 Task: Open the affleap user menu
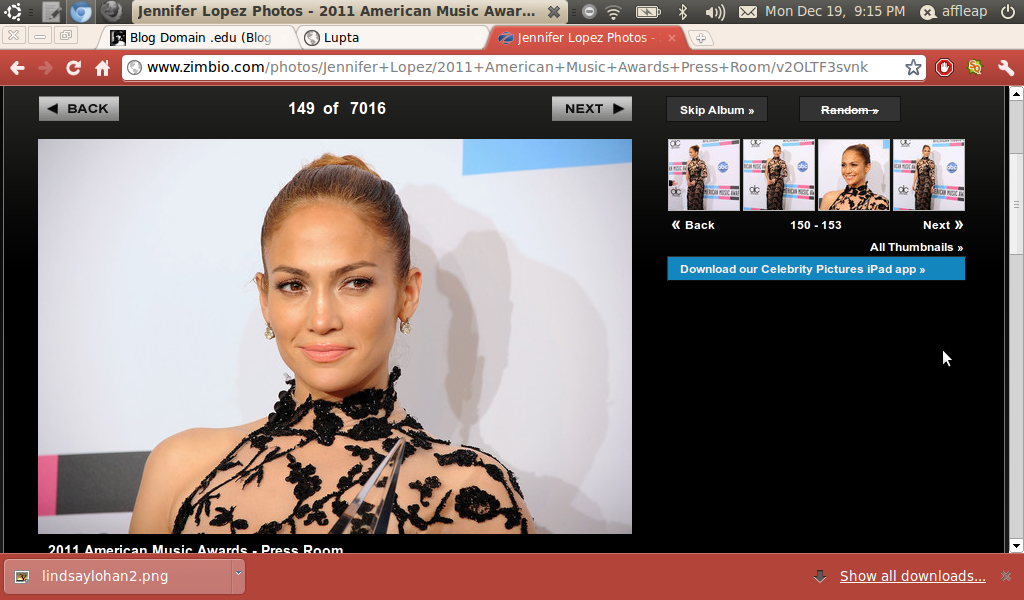coord(953,11)
